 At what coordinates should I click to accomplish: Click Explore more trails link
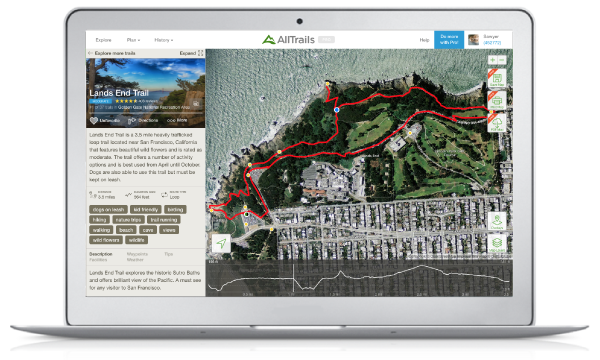115,53
